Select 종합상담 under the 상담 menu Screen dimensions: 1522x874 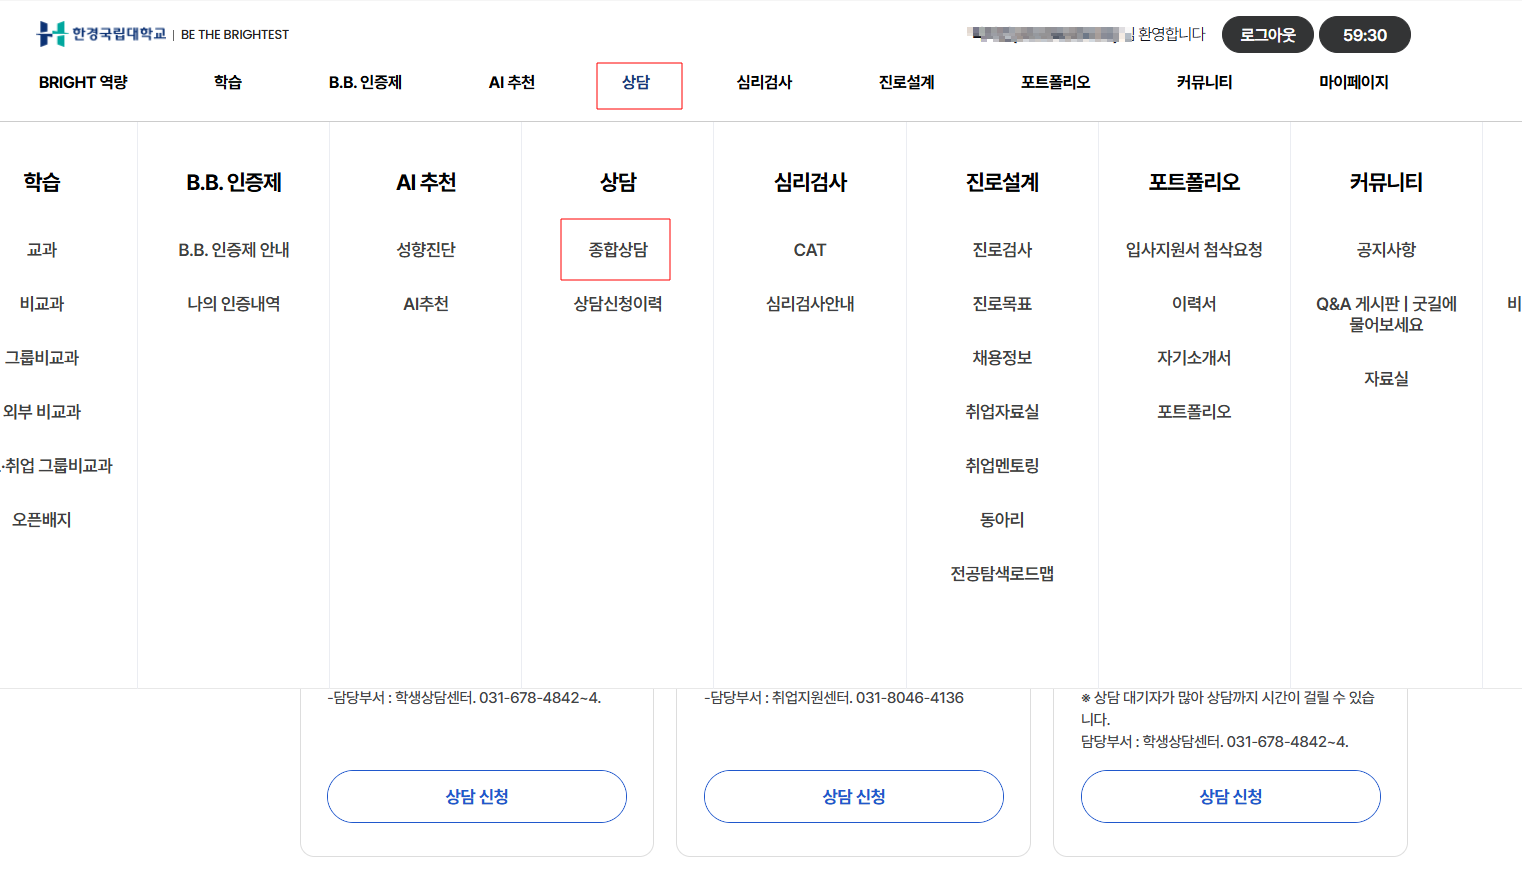point(617,250)
